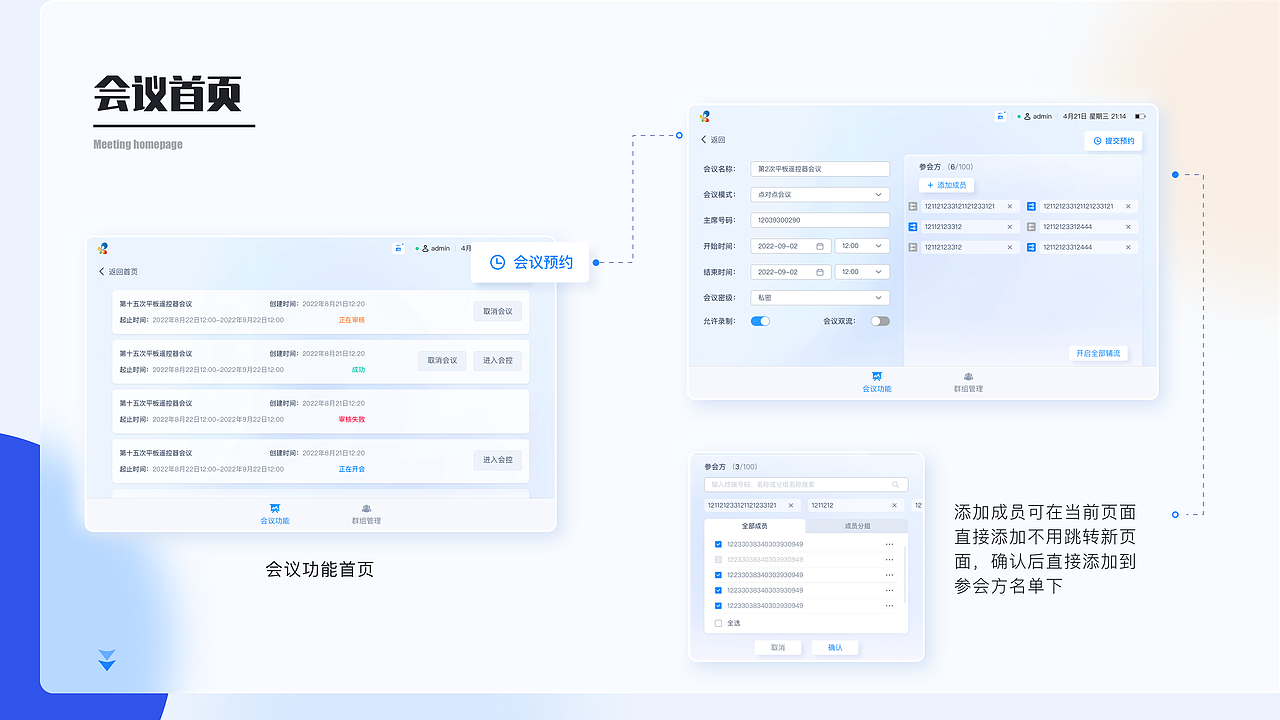
Task: Enter meeting control for the 正在开会 meeting
Action: pos(497,460)
